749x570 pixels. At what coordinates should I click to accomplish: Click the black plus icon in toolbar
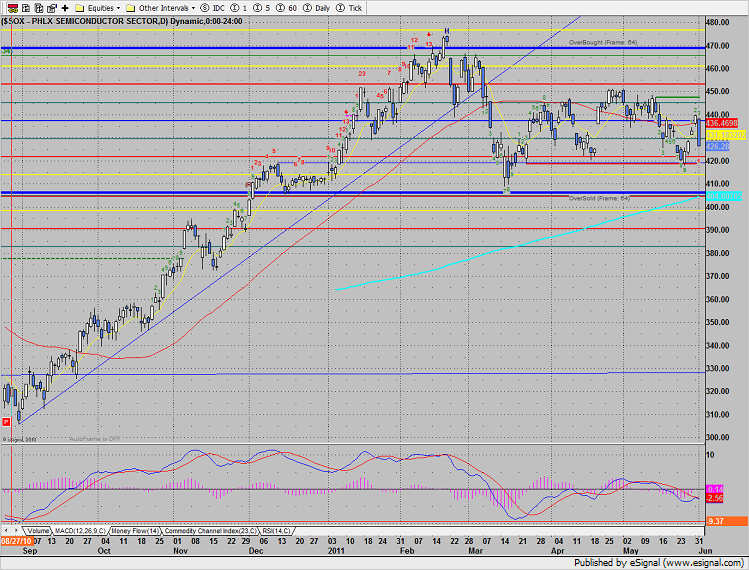point(65,8)
